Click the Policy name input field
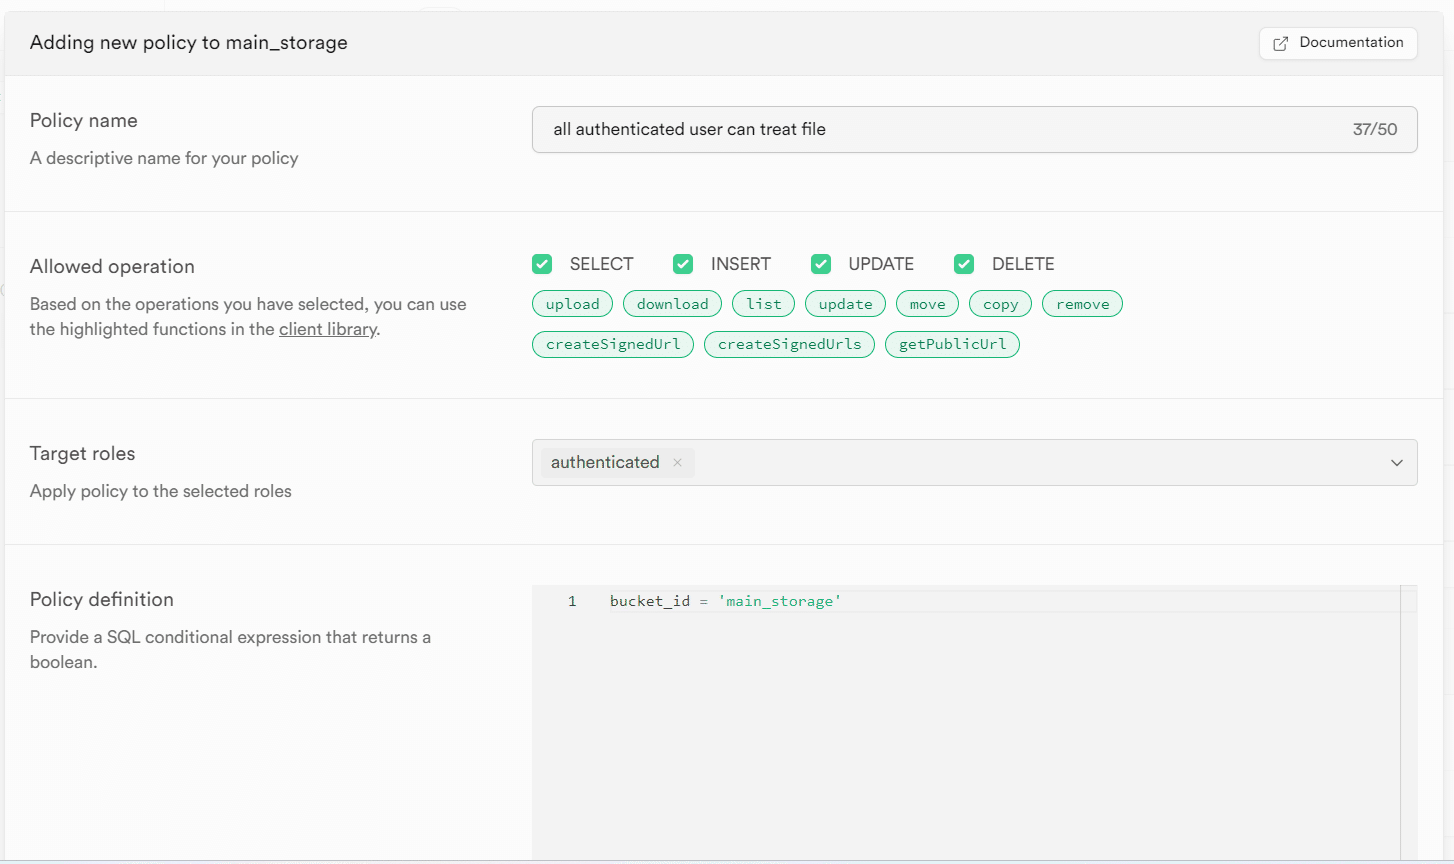This screenshot has width=1454, height=864. (940, 129)
